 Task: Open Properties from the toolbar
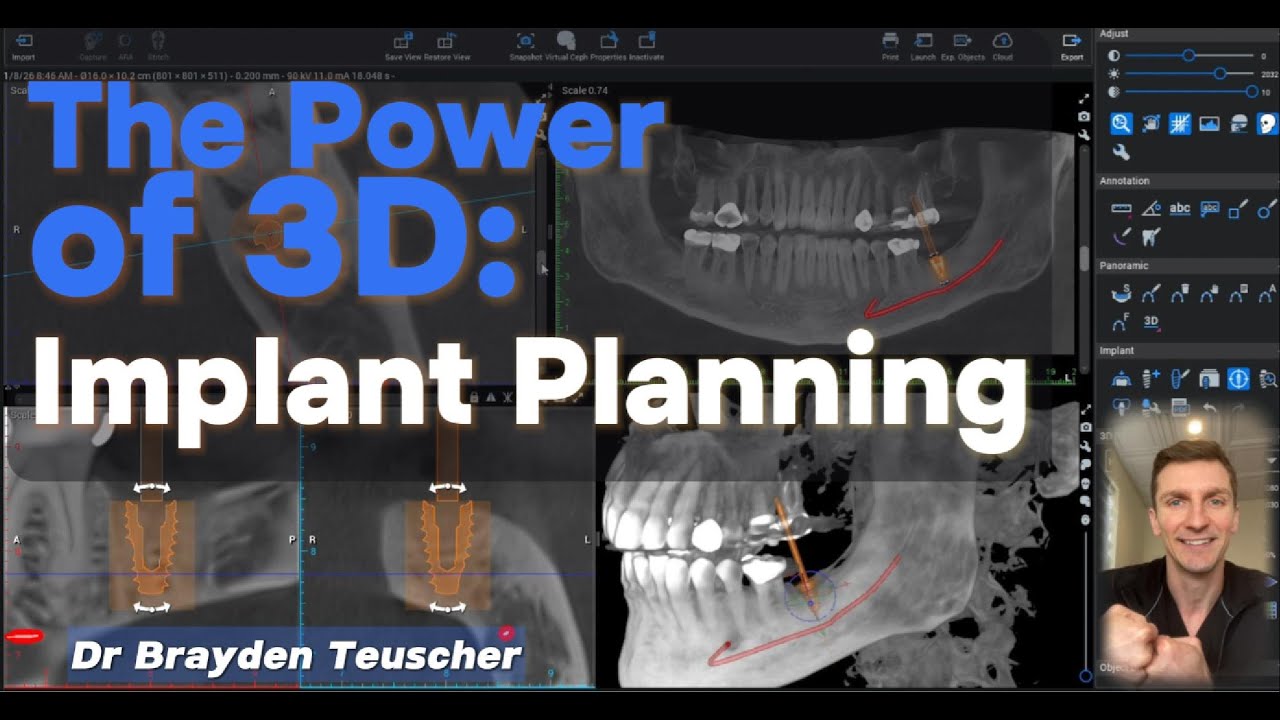pyautogui.click(x=608, y=46)
